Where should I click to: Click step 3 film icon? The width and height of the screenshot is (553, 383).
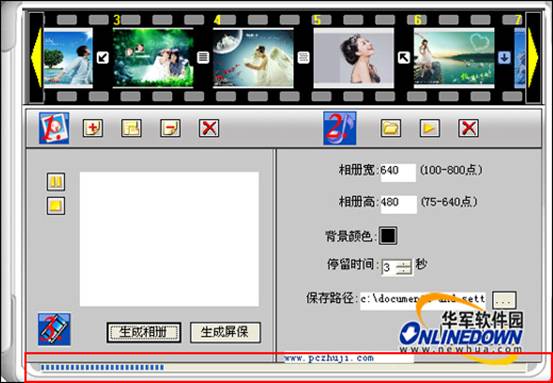pos(54,329)
